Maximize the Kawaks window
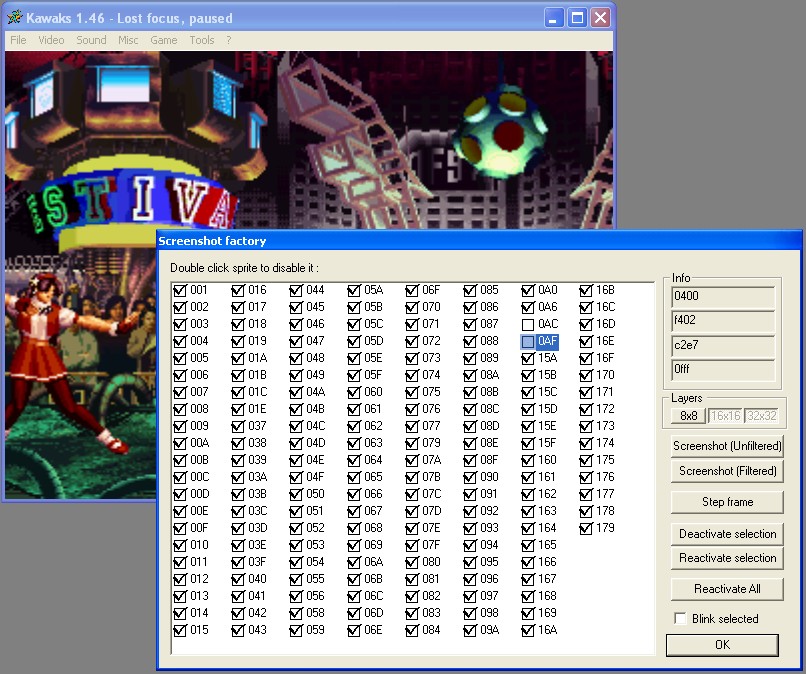The image size is (806, 674). 577,18
